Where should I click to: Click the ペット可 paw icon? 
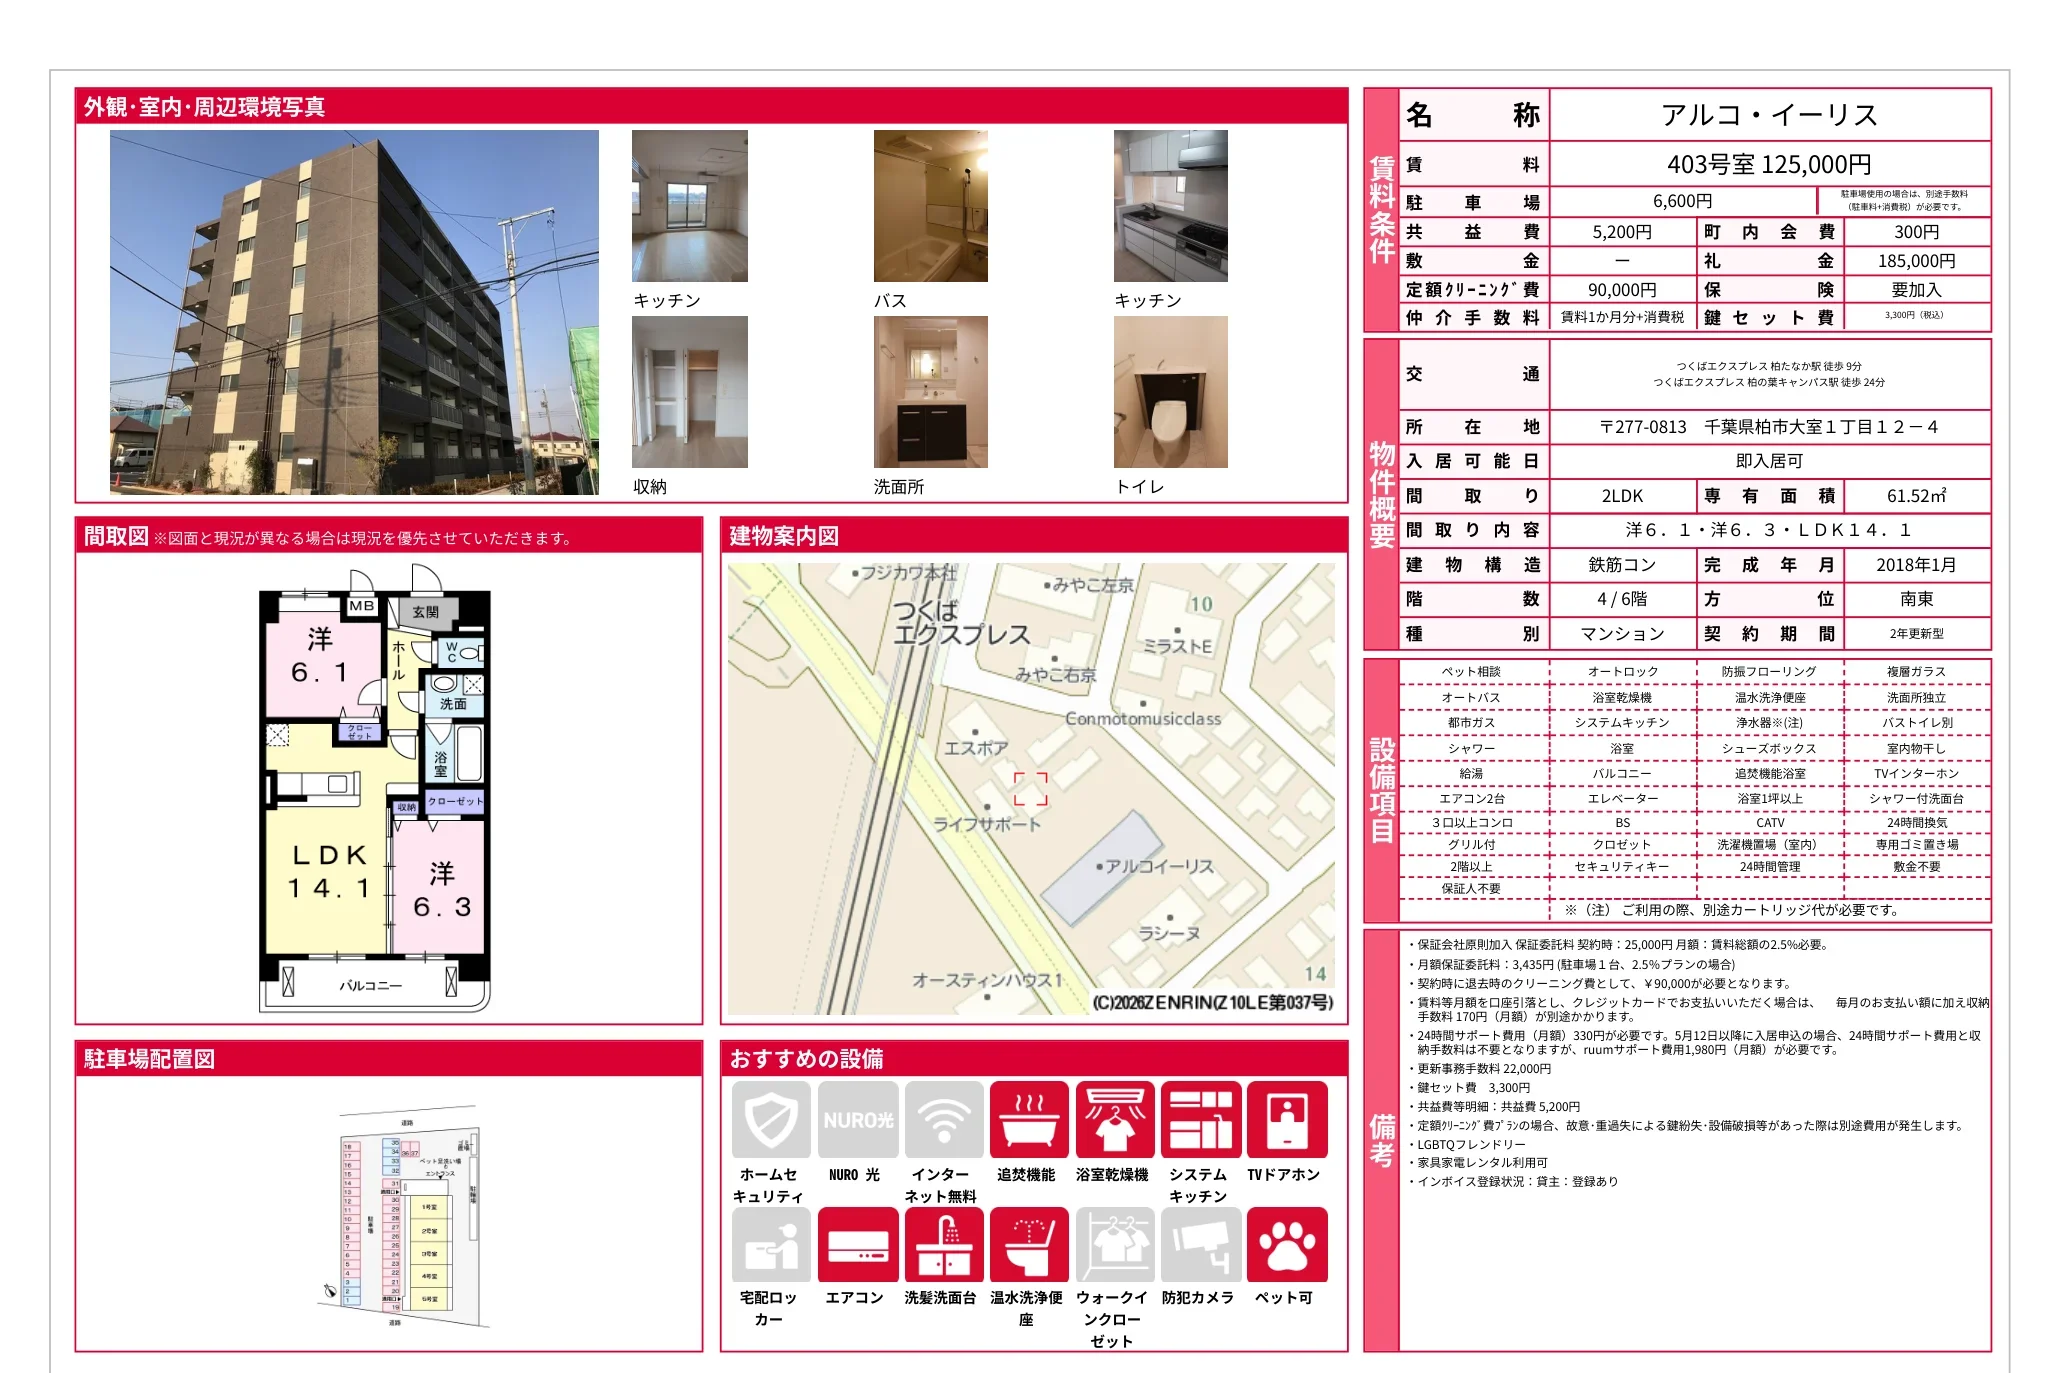(1286, 1244)
